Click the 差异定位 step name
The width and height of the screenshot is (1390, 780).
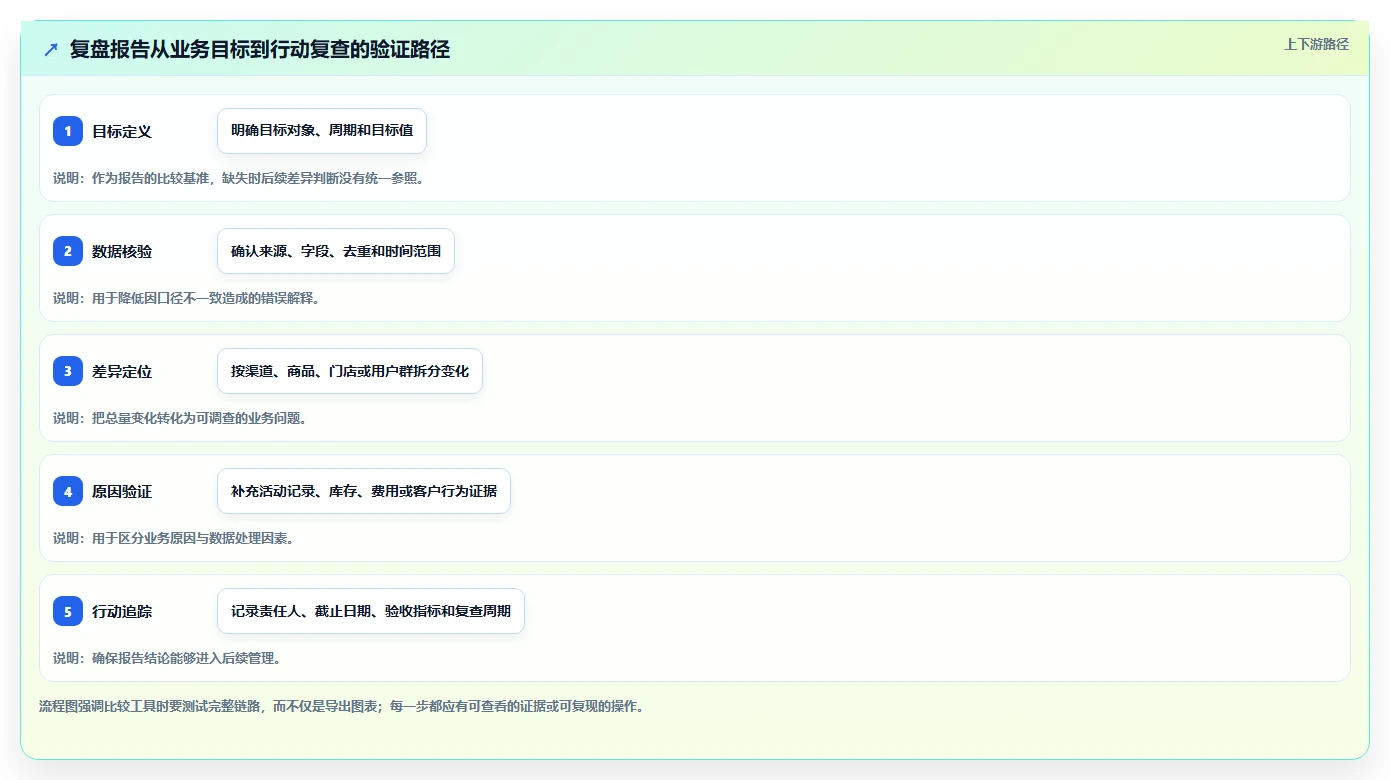122,371
